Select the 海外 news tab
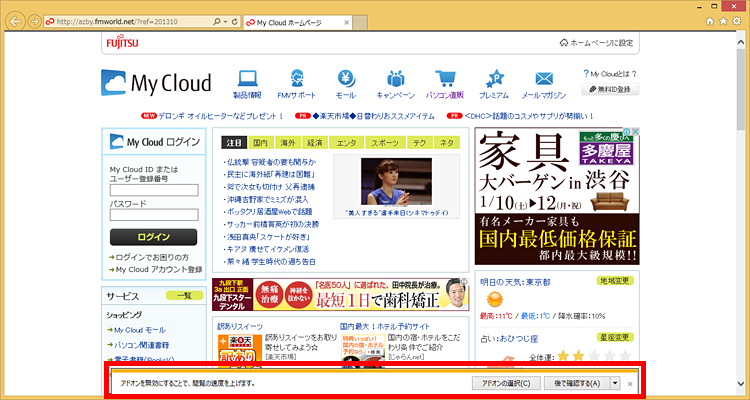 pyautogui.click(x=287, y=143)
